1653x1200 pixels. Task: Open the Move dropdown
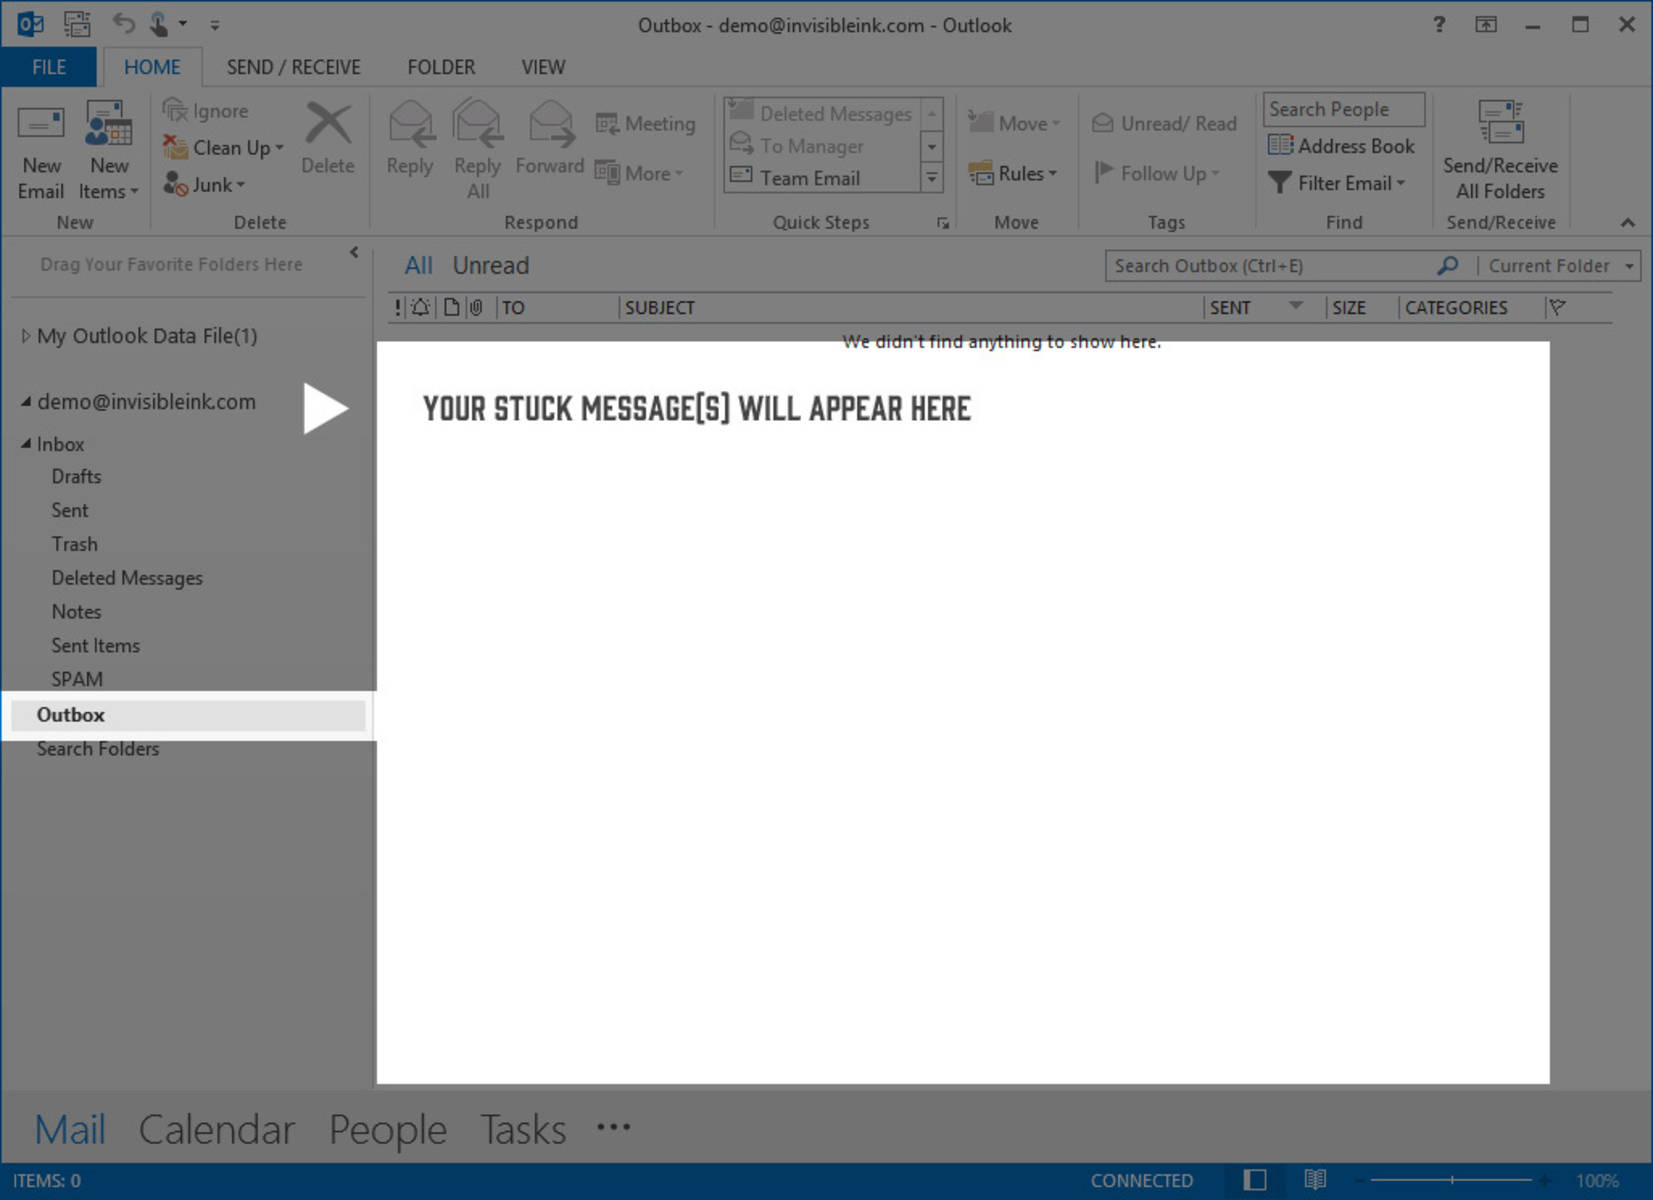pos(1014,123)
